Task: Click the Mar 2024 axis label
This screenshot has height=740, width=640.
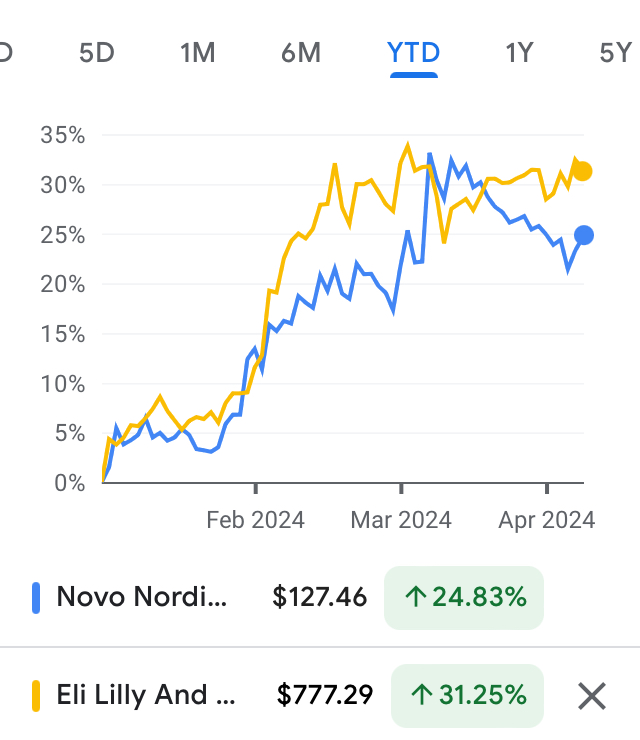Action: point(401,520)
